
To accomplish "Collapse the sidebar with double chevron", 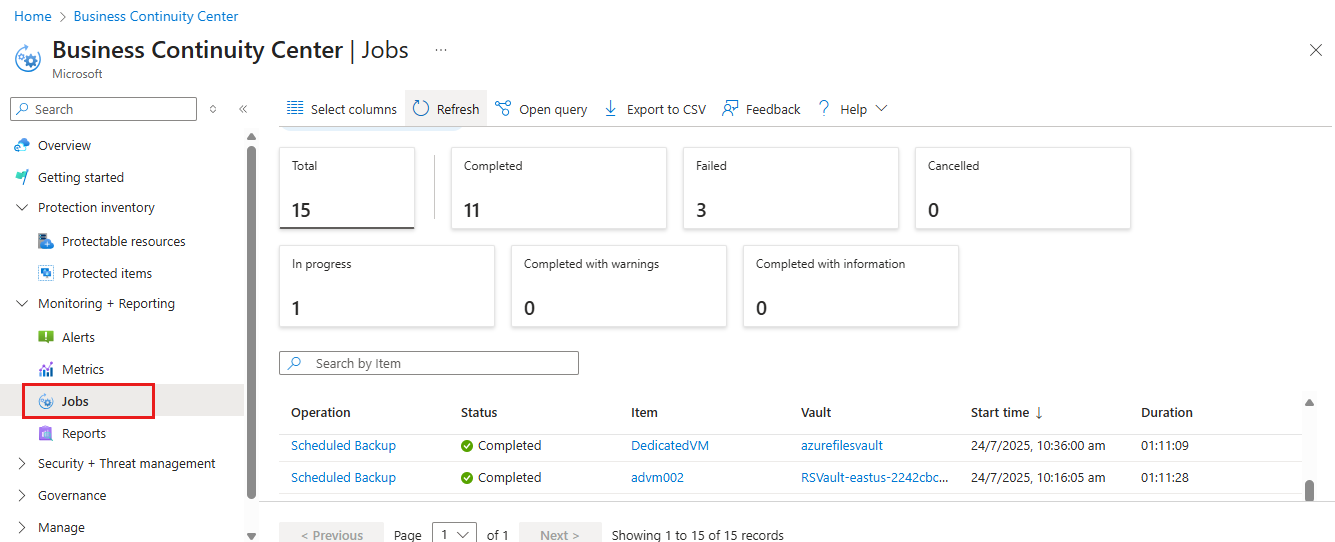I will [x=243, y=109].
